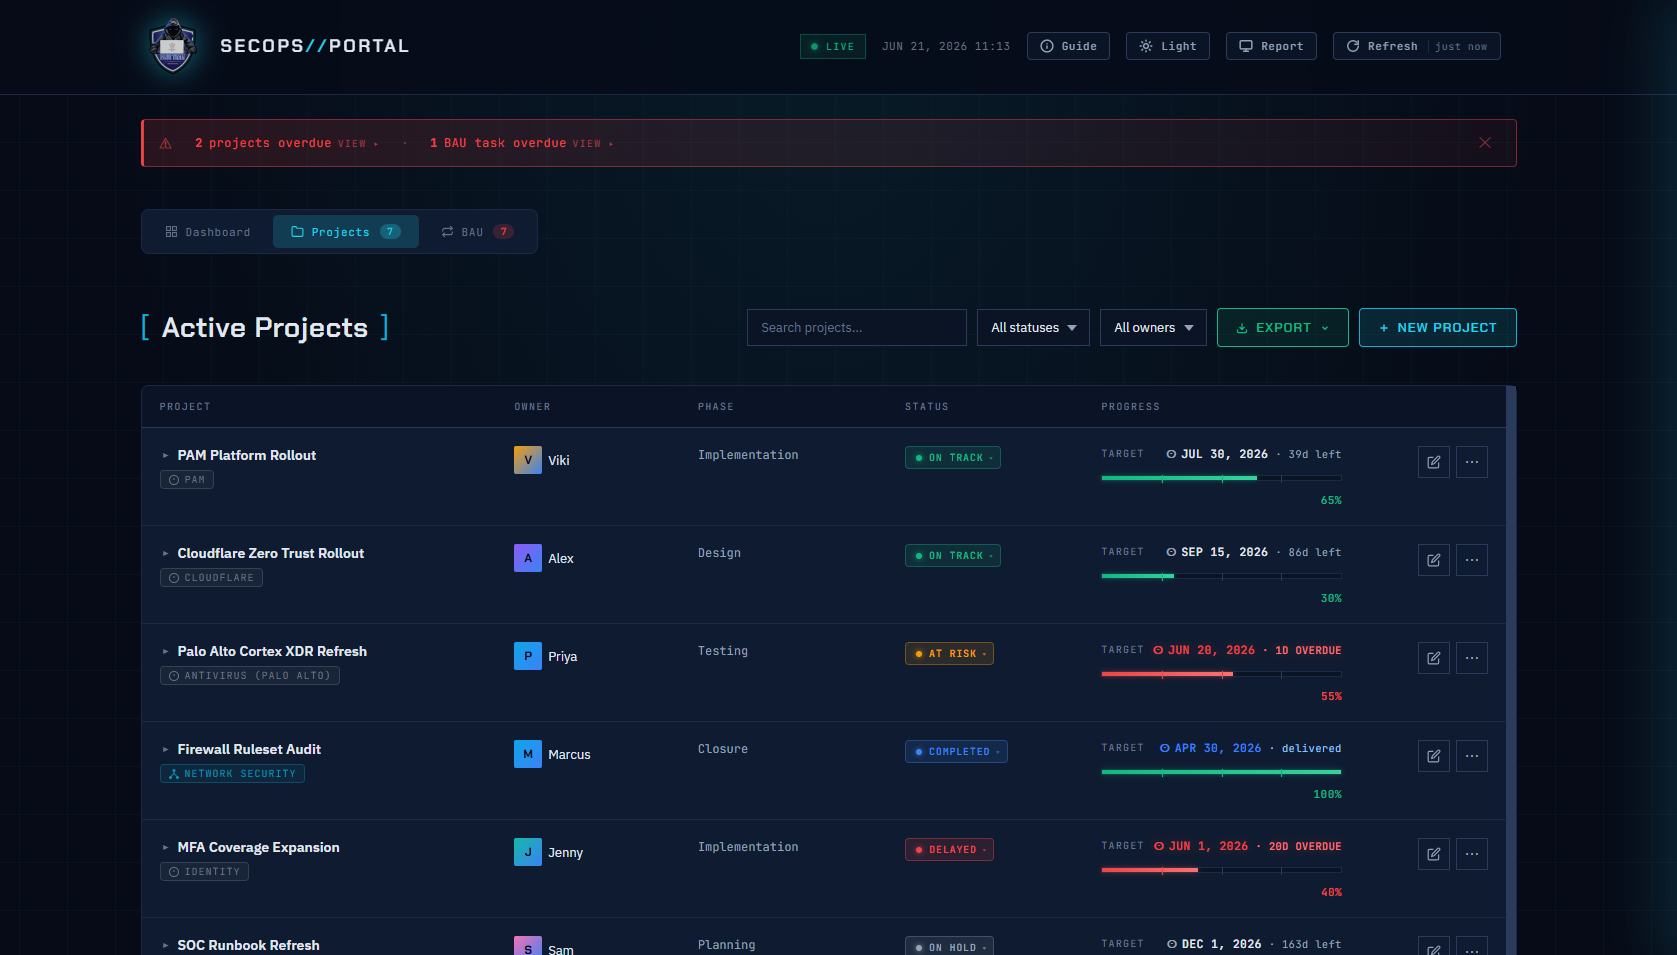This screenshot has height=955, width=1677.
Task: Click the OWNER column header
Action: point(532,407)
